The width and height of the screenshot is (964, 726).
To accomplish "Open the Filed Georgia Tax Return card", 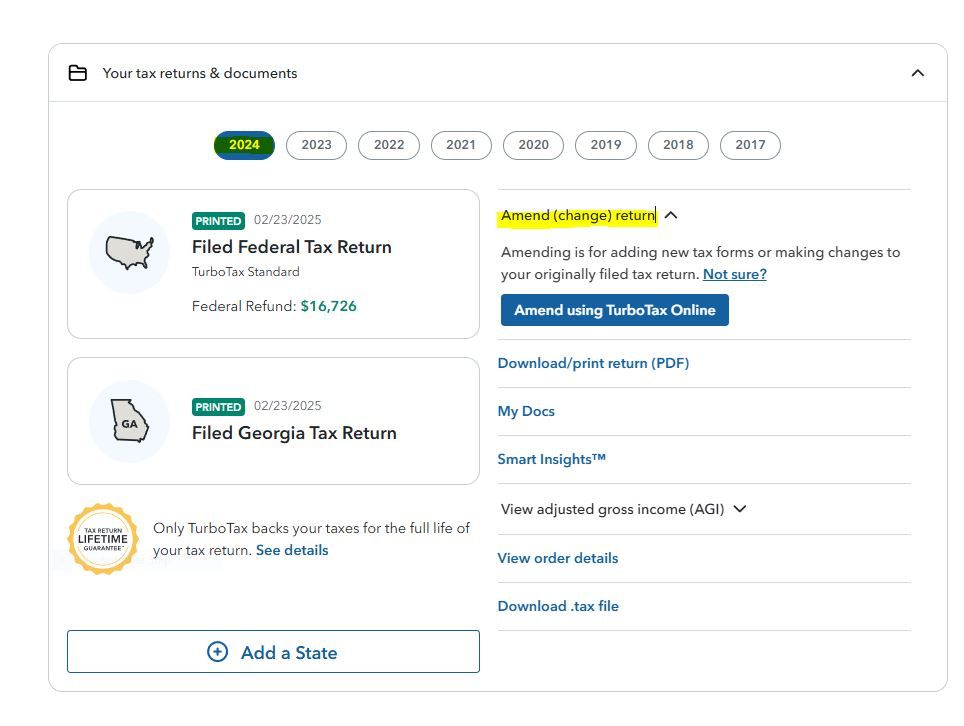I will 274,421.
